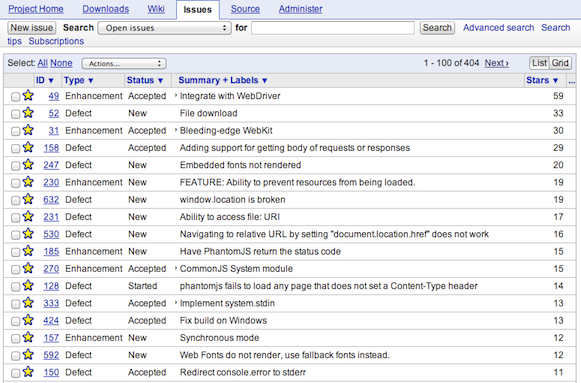Viewport: 581px width, 383px height.
Task: Open issue ID 231 link
Action: click(x=51, y=217)
